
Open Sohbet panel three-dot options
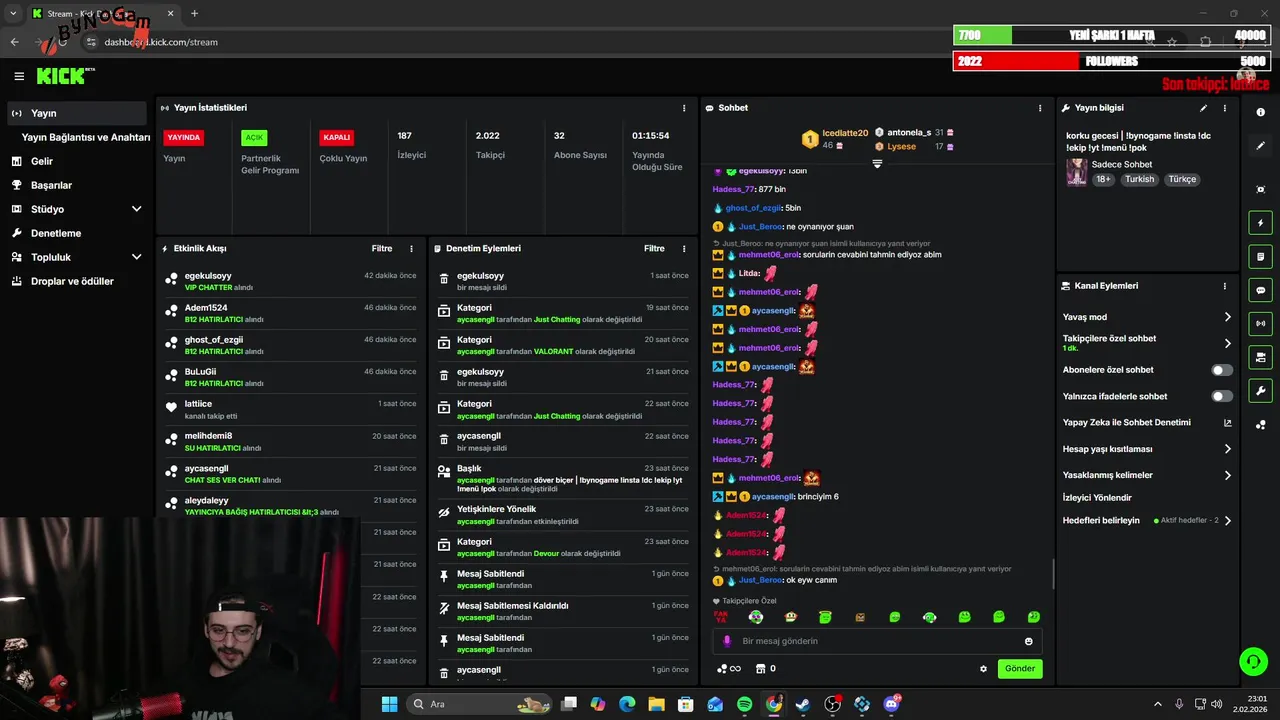(x=1040, y=108)
